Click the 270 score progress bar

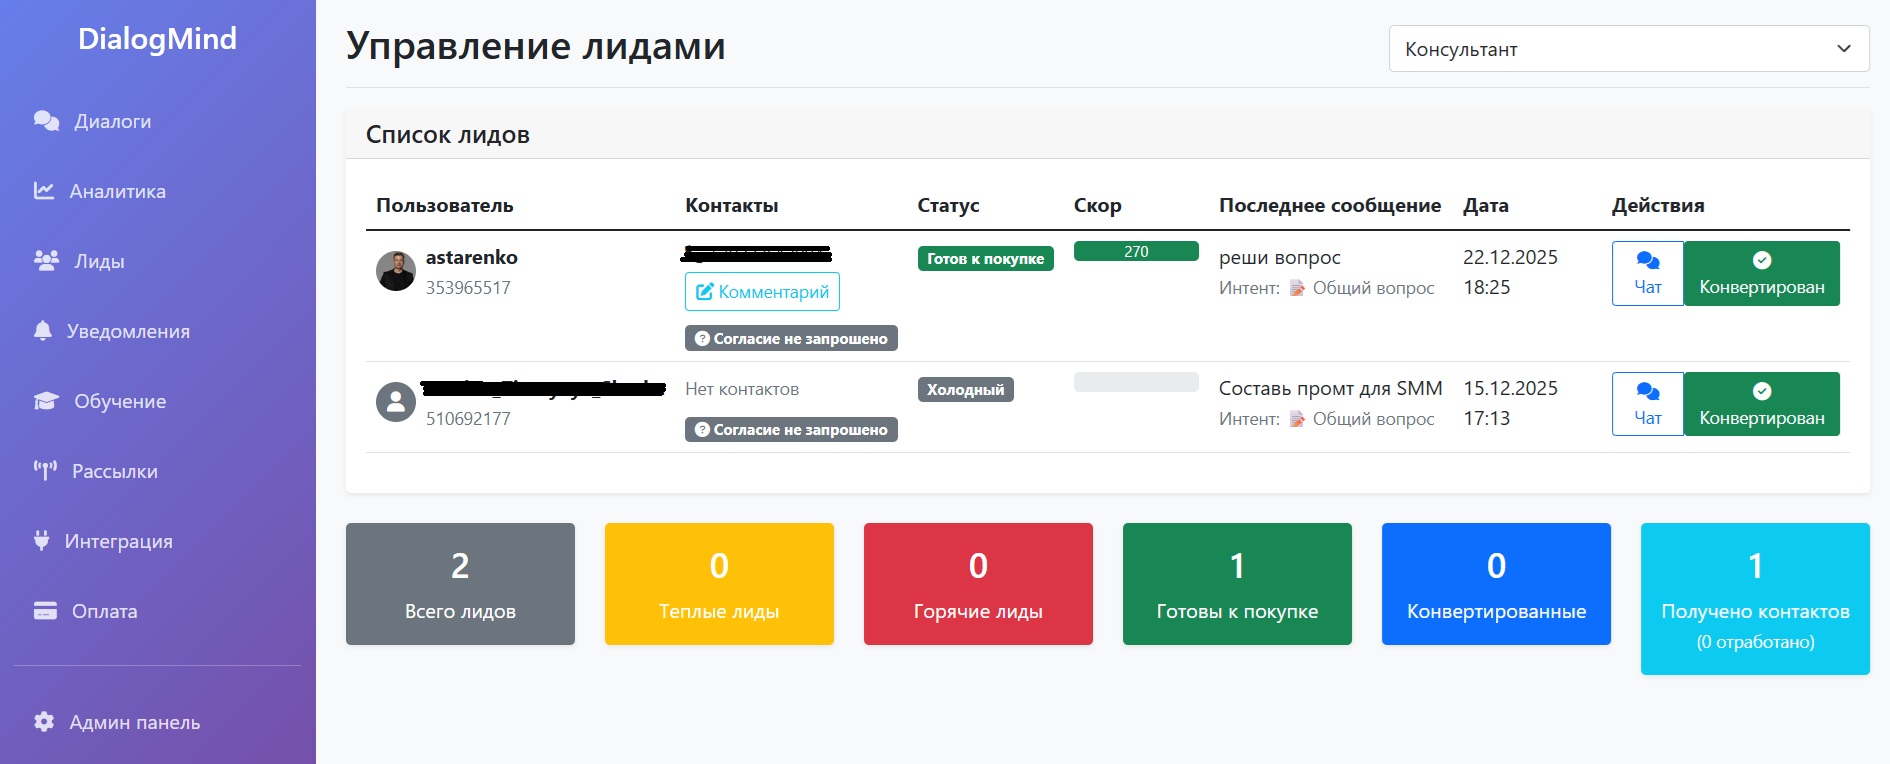pyautogui.click(x=1136, y=251)
